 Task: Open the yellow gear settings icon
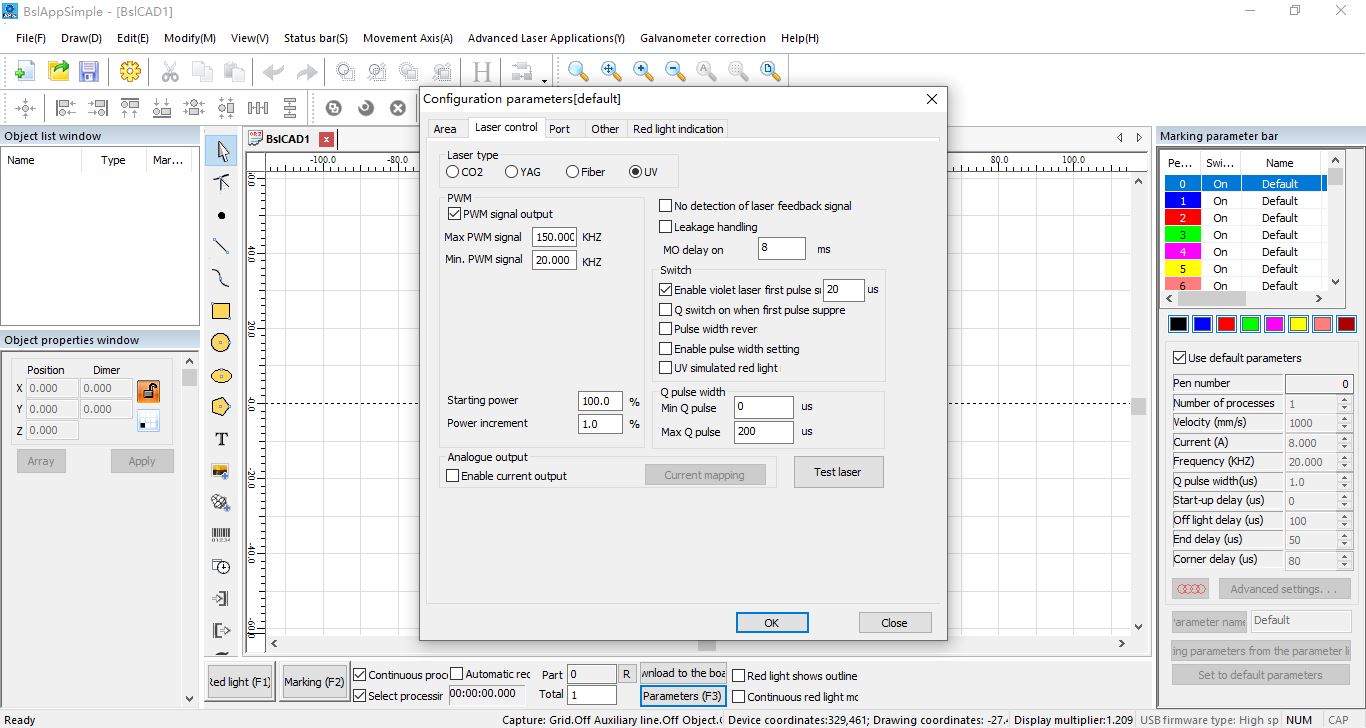(x=129, y=71)
